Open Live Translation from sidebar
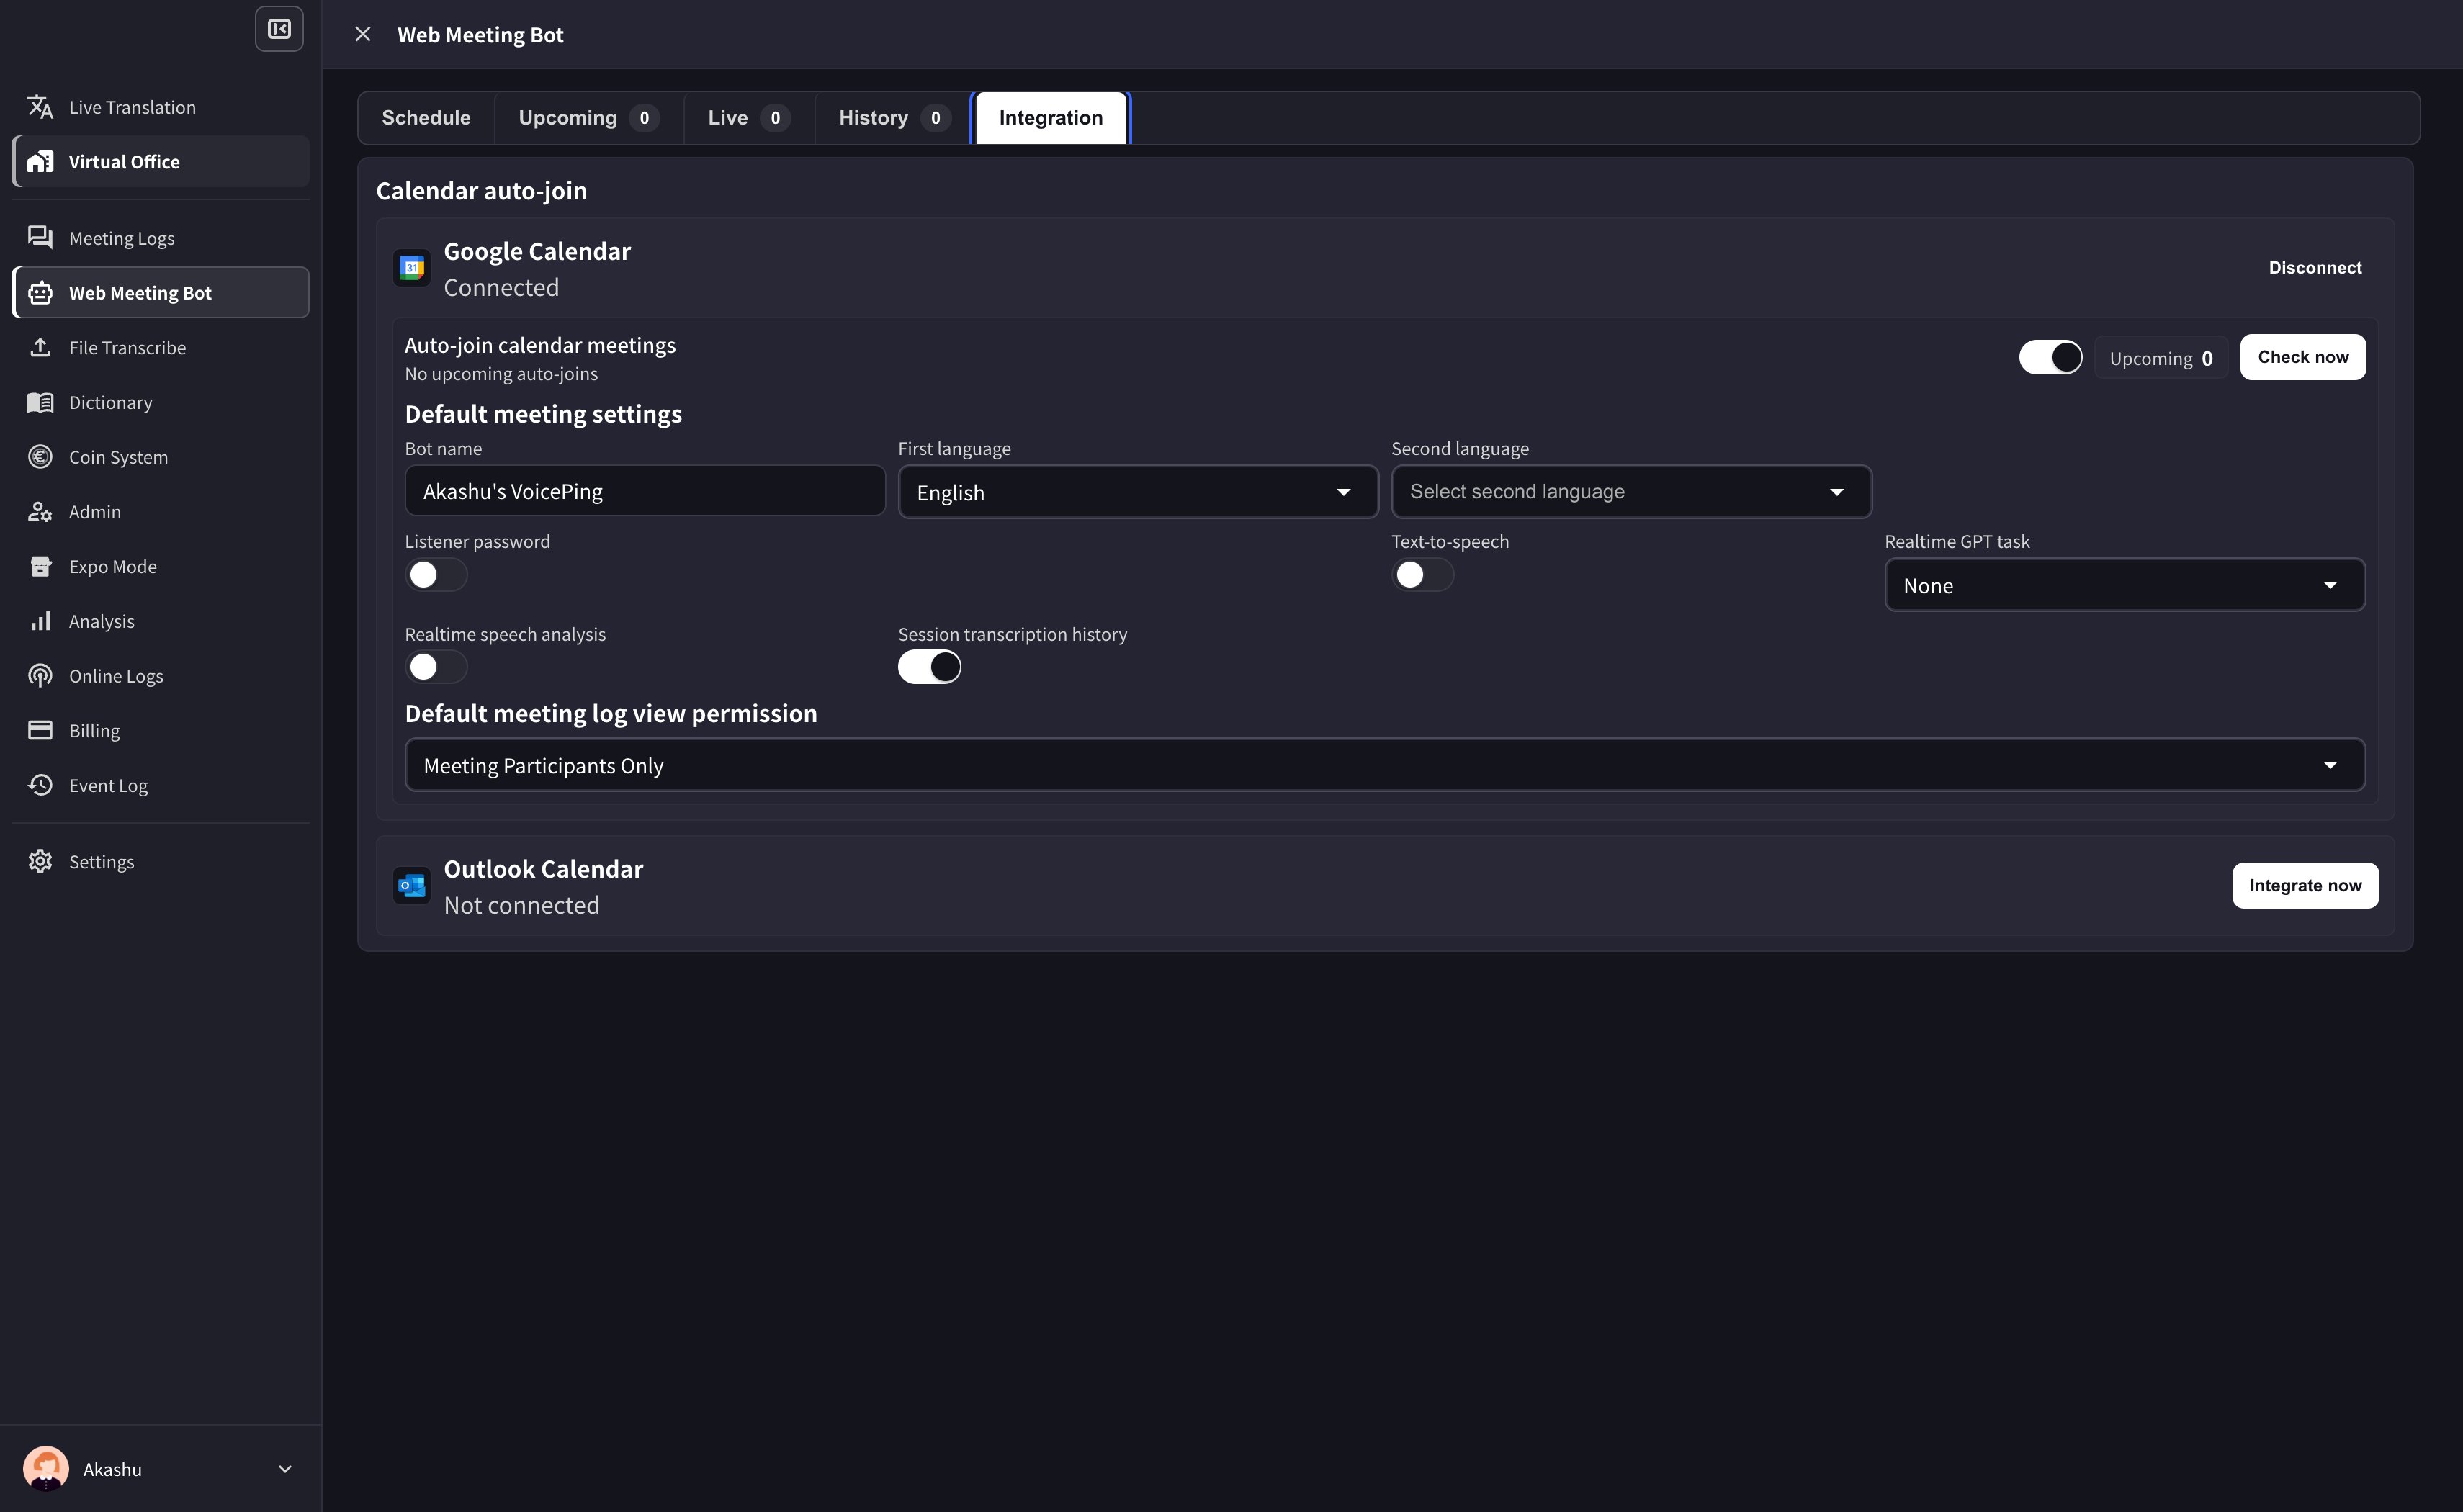Image resolution: width=2463 pixels, height=1512 pixels. 160,107
